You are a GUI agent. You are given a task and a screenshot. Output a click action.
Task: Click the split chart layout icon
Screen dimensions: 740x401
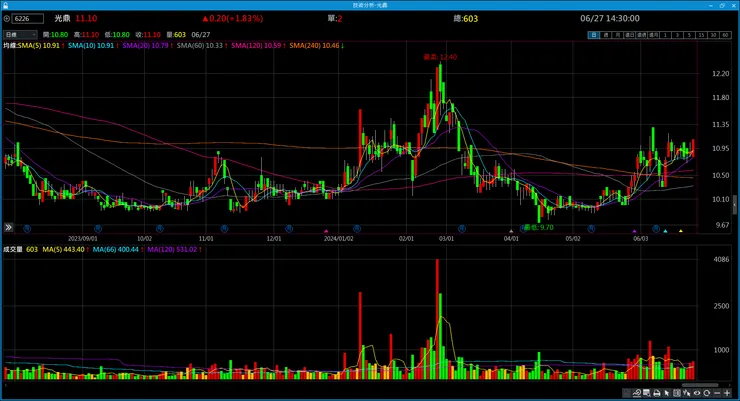click(x=677, y=393)
